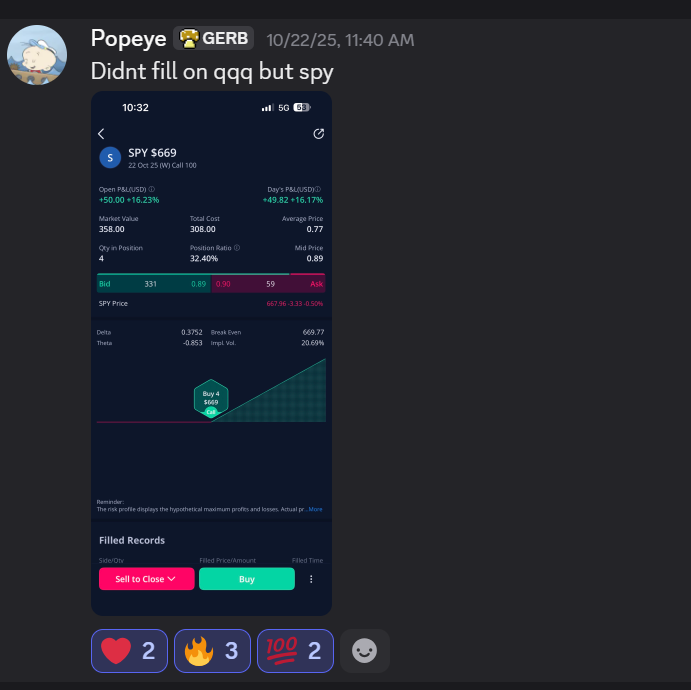Click the green Buy button

click(x=247, y=579)
